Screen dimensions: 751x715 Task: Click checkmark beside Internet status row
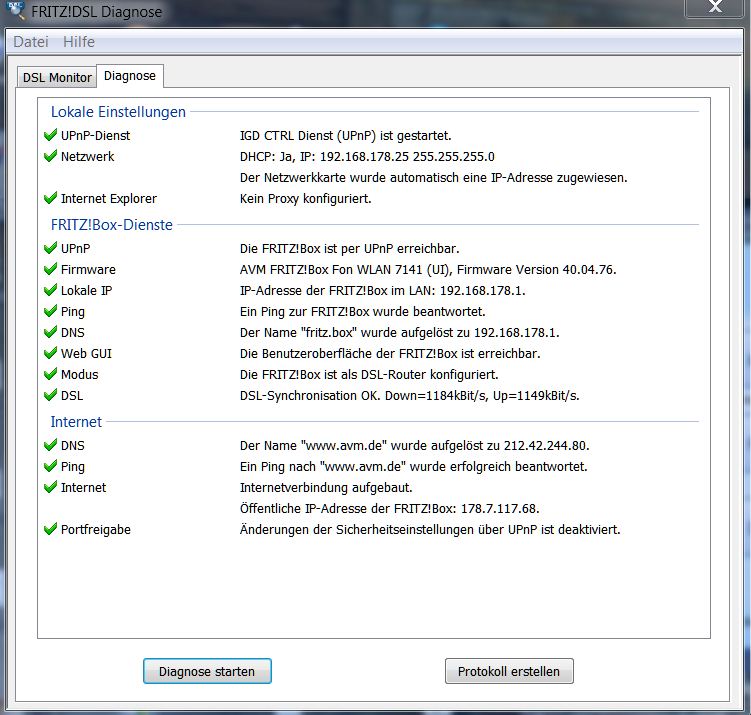pos(50,488)
